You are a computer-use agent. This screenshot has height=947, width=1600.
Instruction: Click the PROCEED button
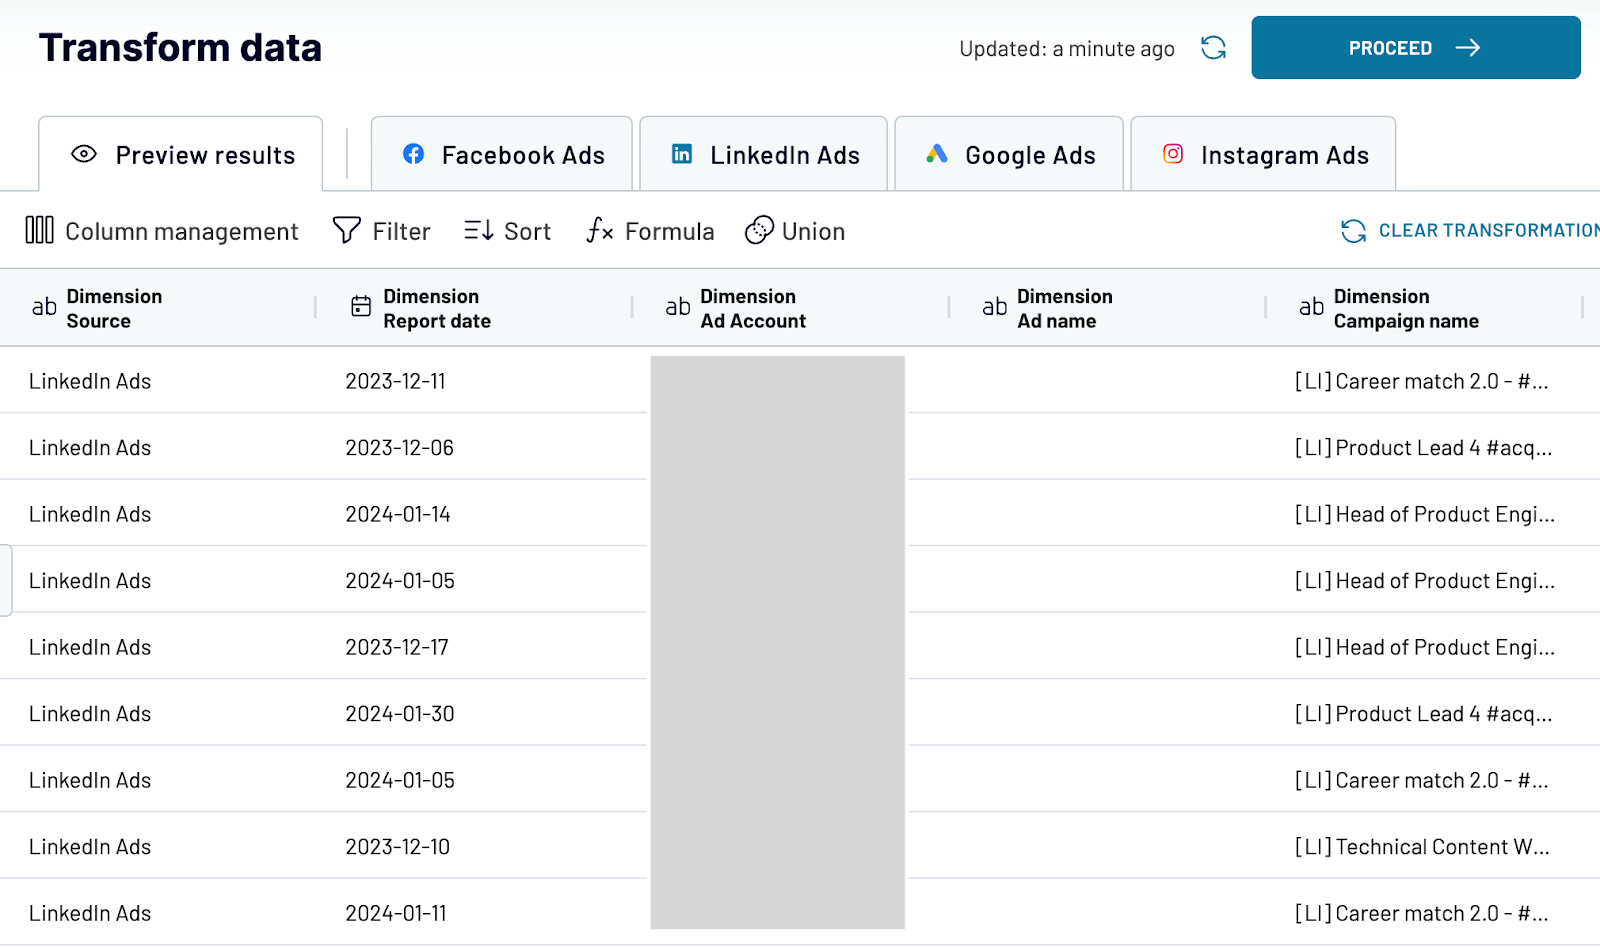[x=1416, y=48]
